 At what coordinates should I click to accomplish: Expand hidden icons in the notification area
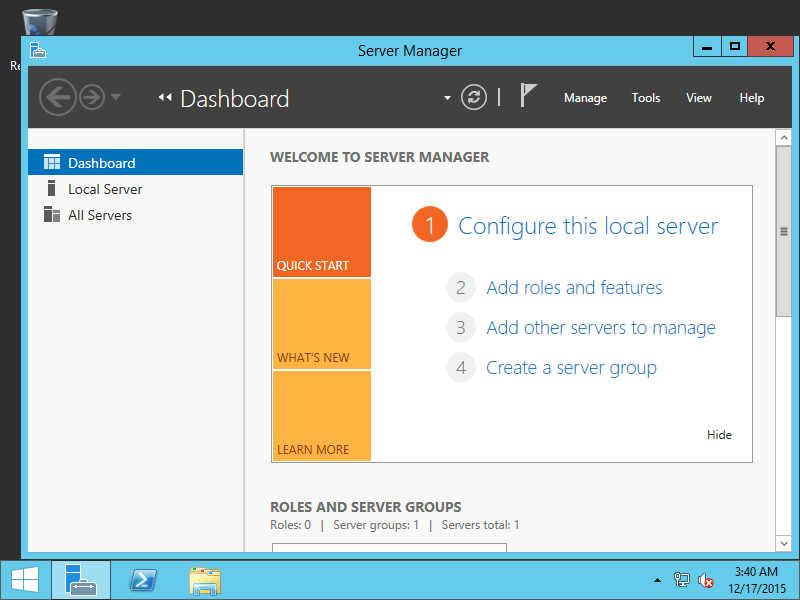pyautogui.click(x=658, y=580)
